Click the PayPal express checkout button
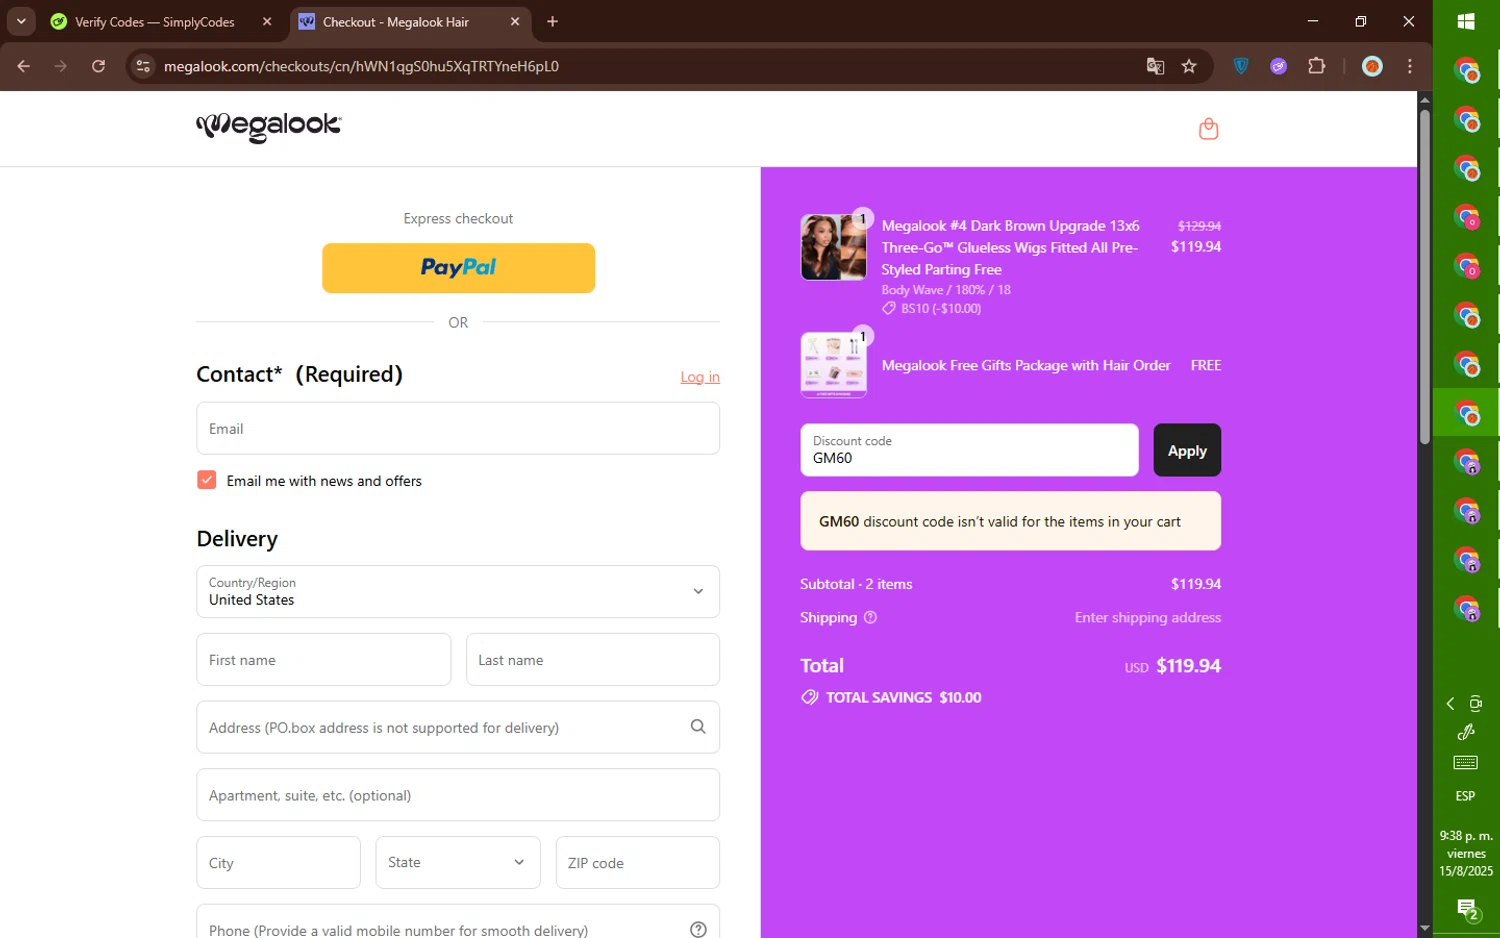1500x938 pixels. 458,268
